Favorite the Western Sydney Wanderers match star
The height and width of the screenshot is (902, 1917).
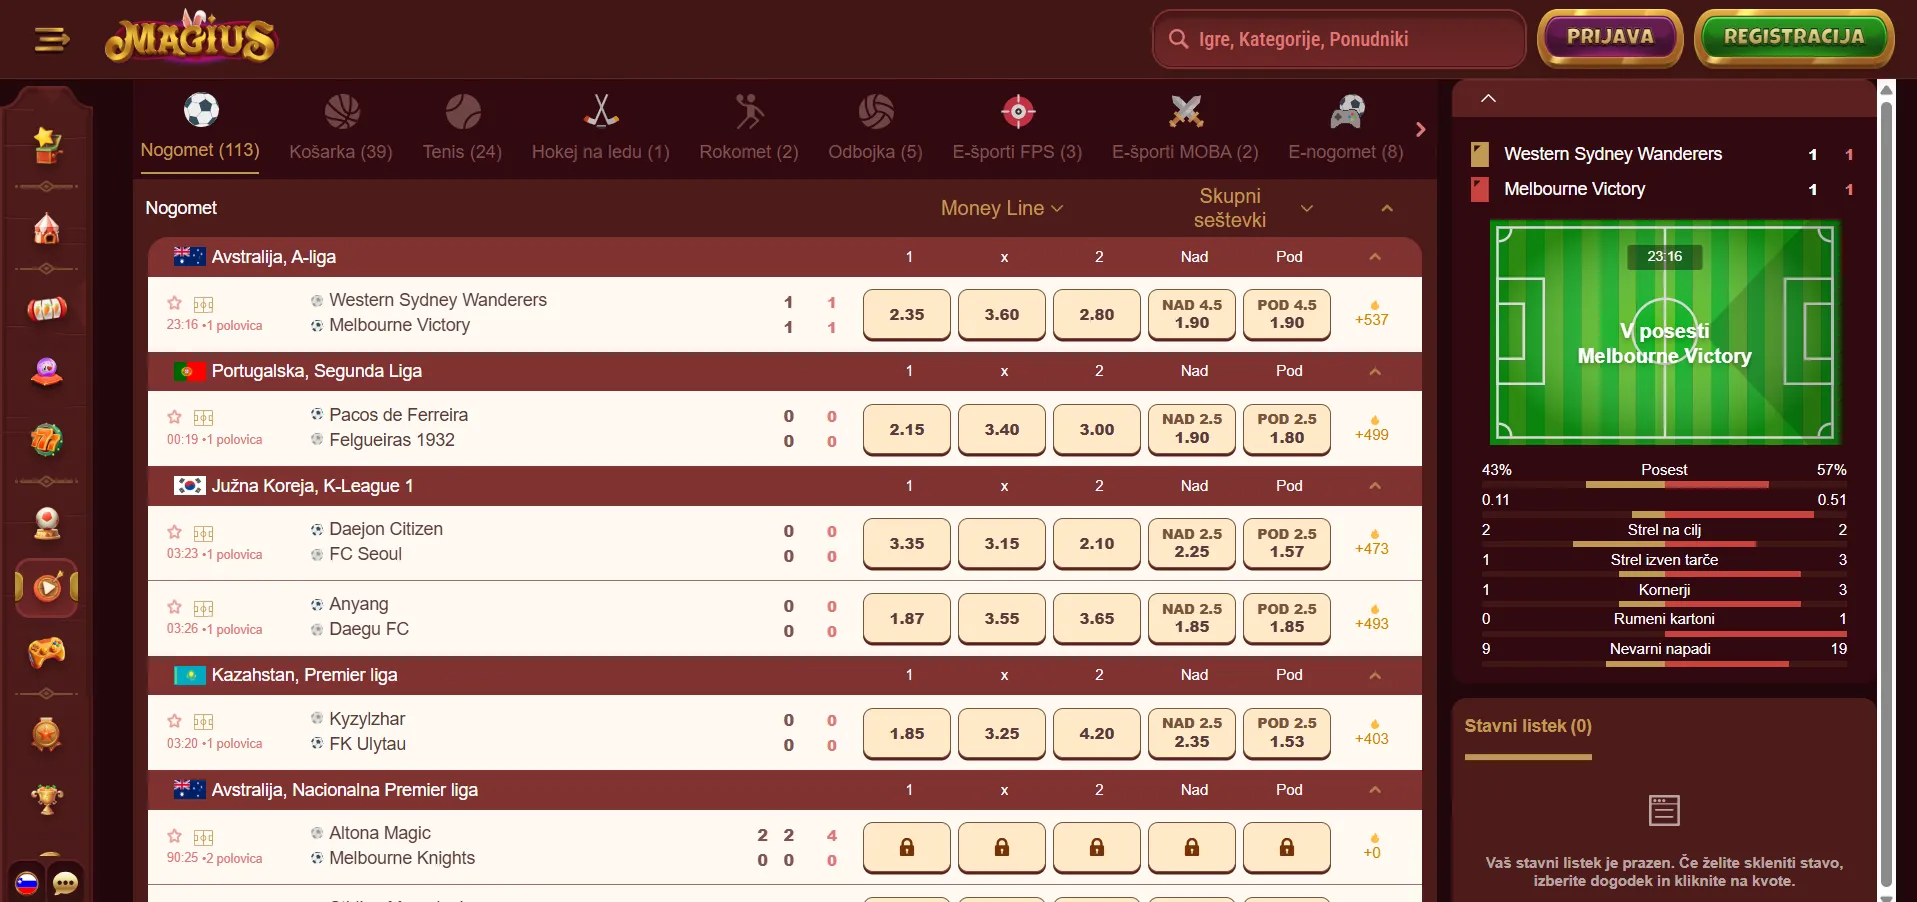point(175,303)
